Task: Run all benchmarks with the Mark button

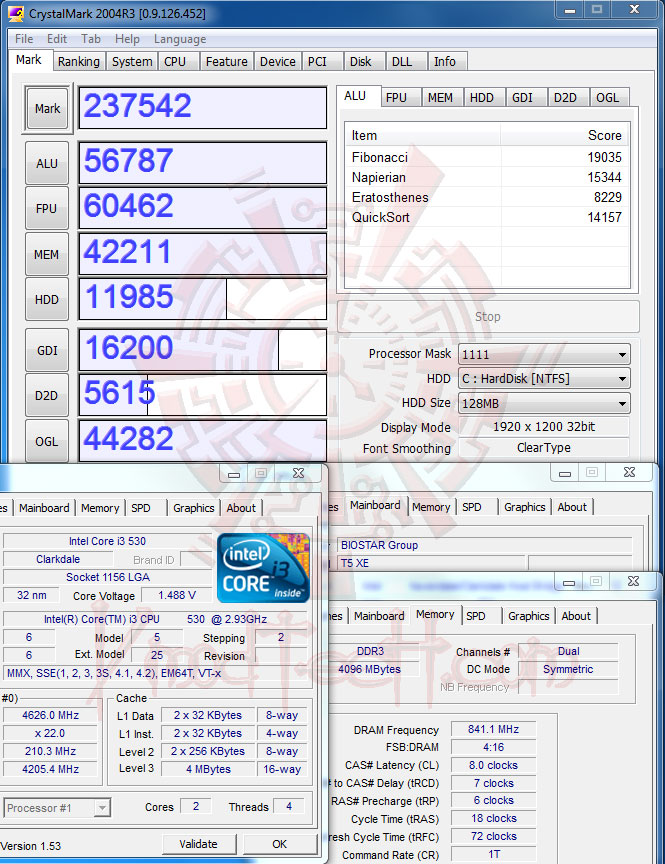Action: tap(47, 109)
